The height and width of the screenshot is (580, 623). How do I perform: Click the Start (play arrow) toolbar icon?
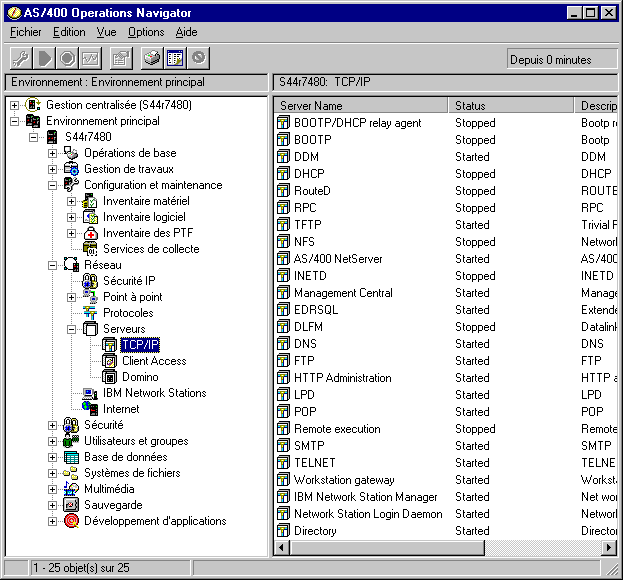[44, 59]
